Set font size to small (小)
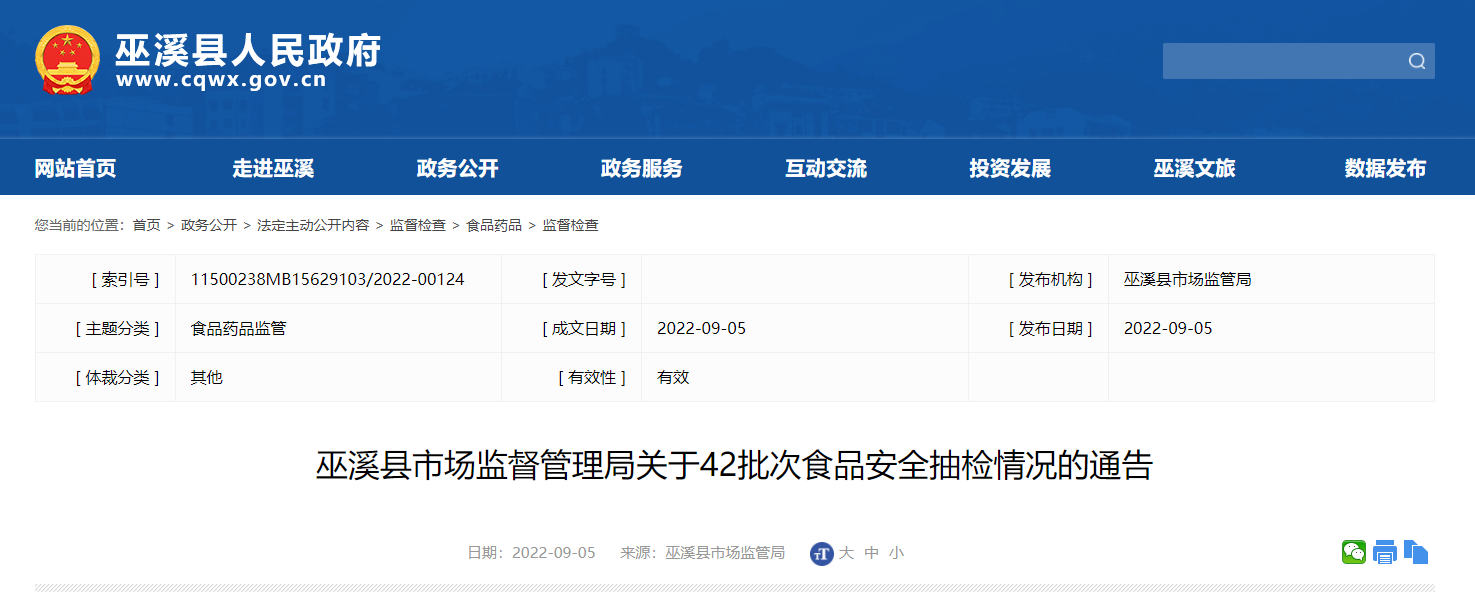 click(x=896, y=553)
